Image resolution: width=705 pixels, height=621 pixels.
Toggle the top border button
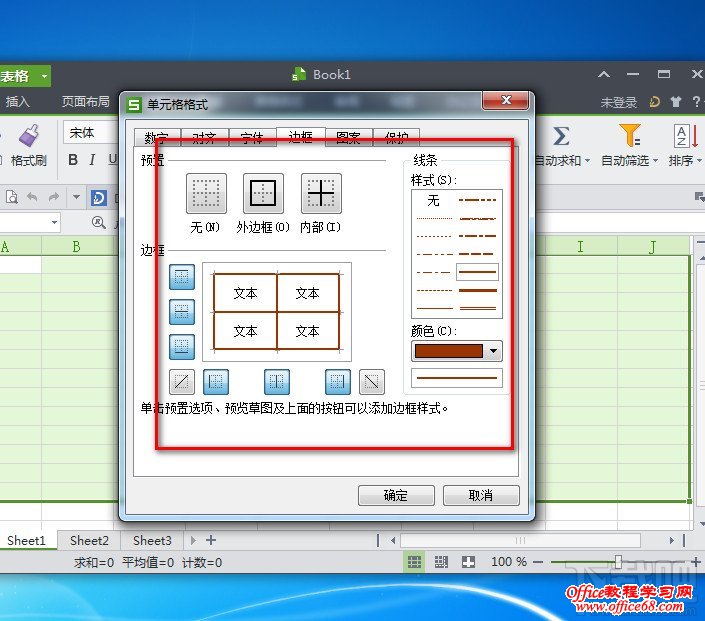tap(182, 277)
